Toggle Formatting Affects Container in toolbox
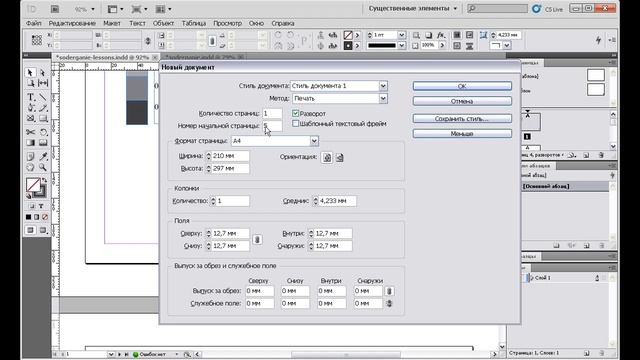 point(32,206)
